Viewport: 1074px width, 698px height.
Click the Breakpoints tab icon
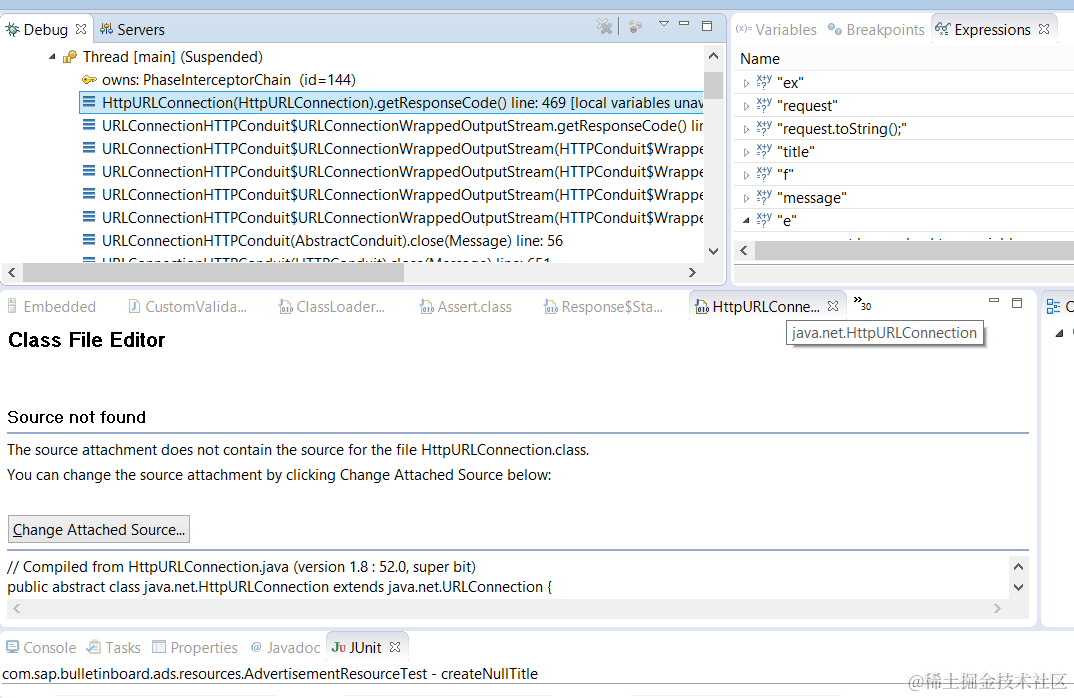pyautogui.click(x=834, y=29)
